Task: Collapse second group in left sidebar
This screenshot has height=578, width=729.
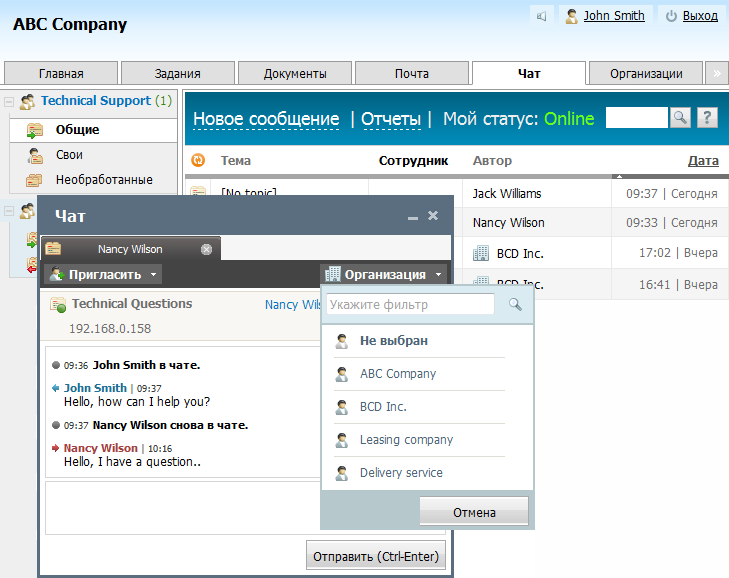Action: [9, 211]
